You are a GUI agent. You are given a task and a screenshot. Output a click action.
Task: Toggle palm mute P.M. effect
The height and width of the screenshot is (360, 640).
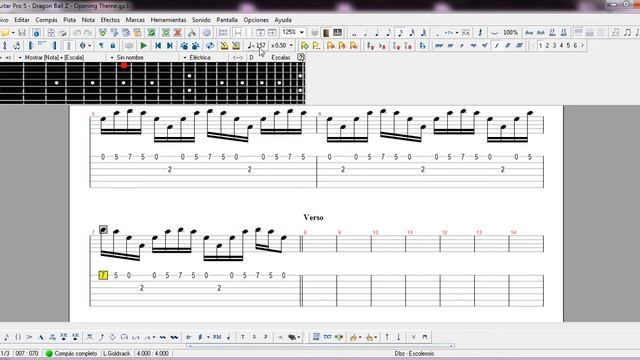tap(217, 337)
